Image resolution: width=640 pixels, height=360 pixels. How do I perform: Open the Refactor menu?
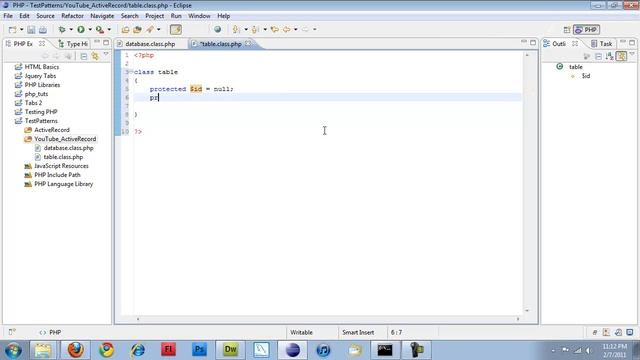click(x=72, y=16)
